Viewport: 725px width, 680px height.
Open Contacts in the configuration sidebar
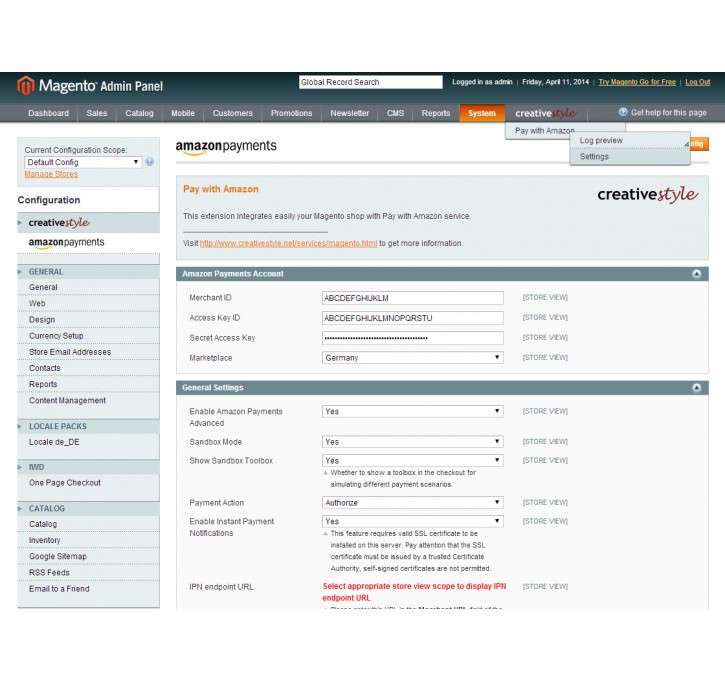click(88, 368)
